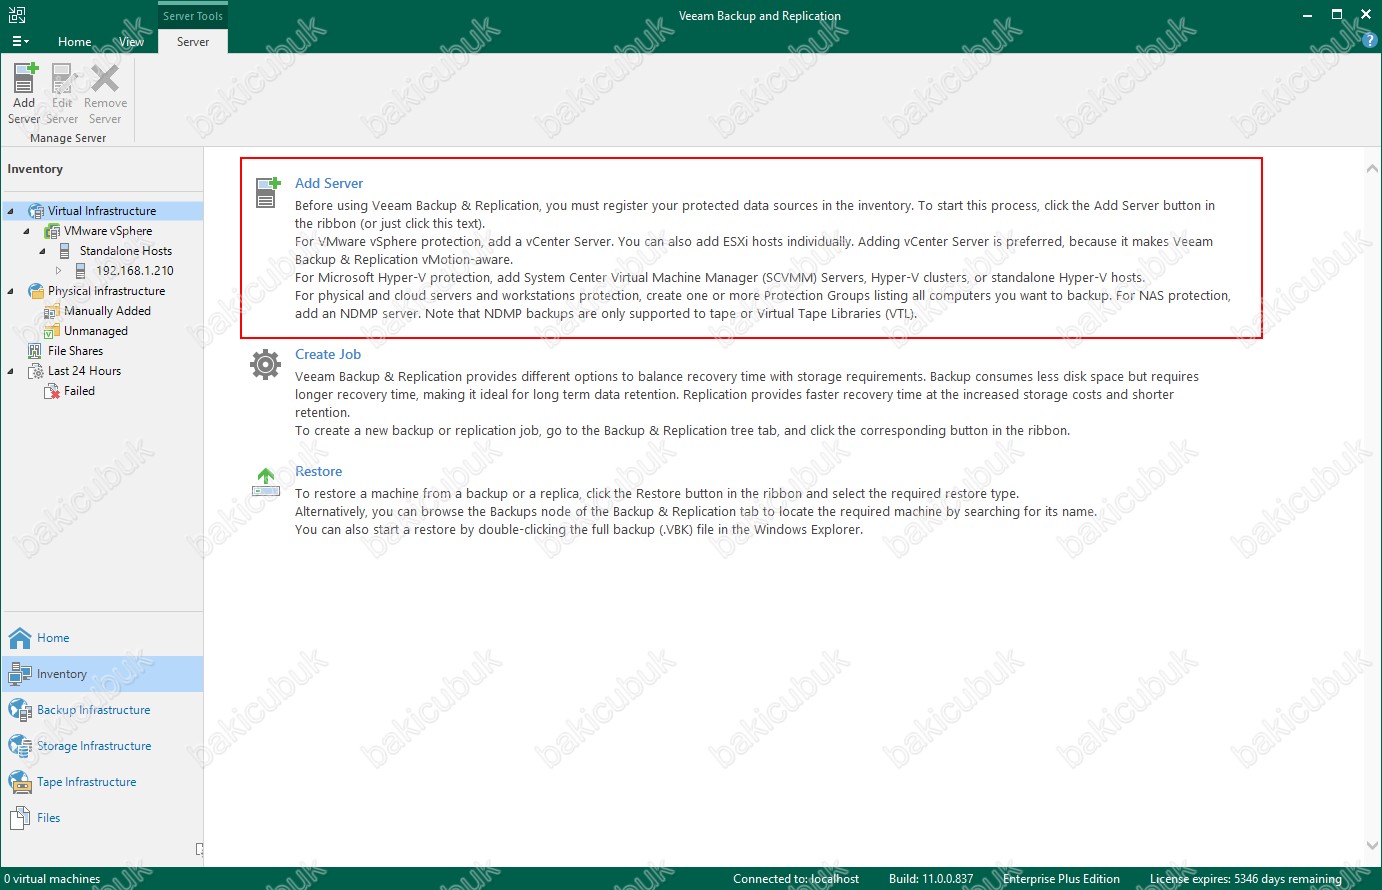Open the Create Job link heading
The image size is (1382, 890).
point(328,354)
